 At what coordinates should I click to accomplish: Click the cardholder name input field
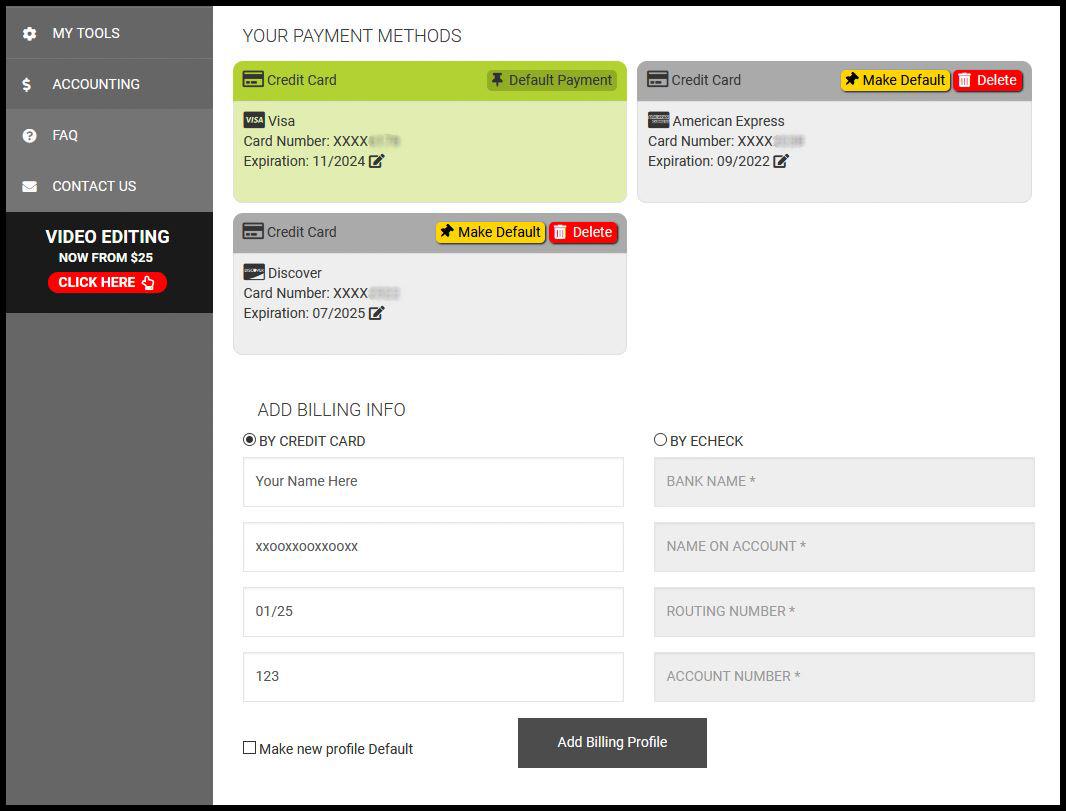click(x=433, y=481)
